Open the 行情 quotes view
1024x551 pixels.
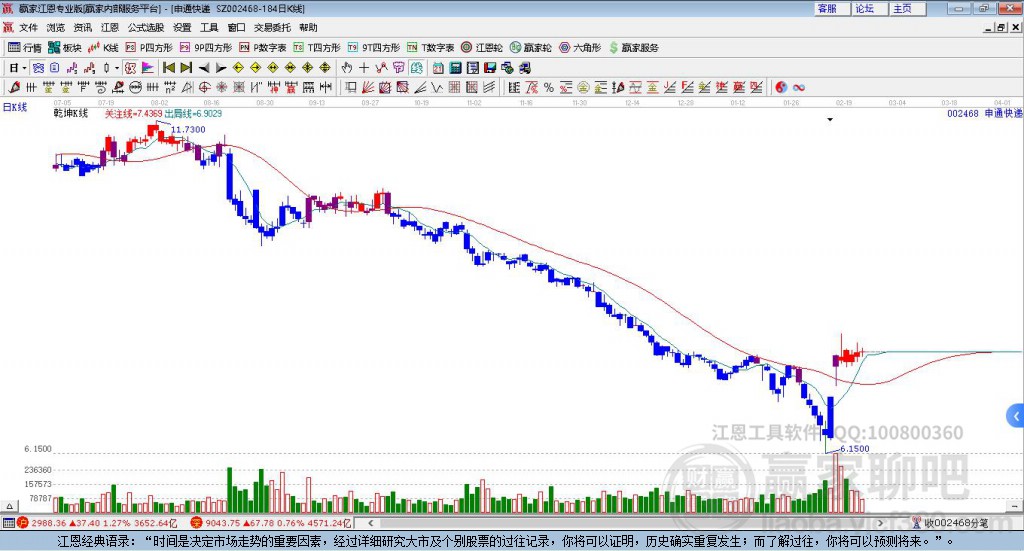(24, 48)
